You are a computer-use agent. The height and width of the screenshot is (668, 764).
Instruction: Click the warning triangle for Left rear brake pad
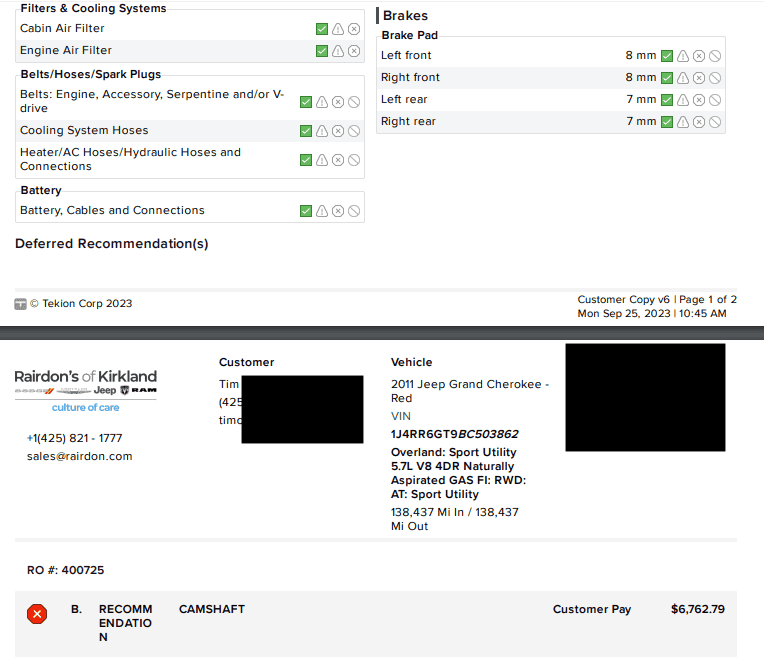pos(683,100)
